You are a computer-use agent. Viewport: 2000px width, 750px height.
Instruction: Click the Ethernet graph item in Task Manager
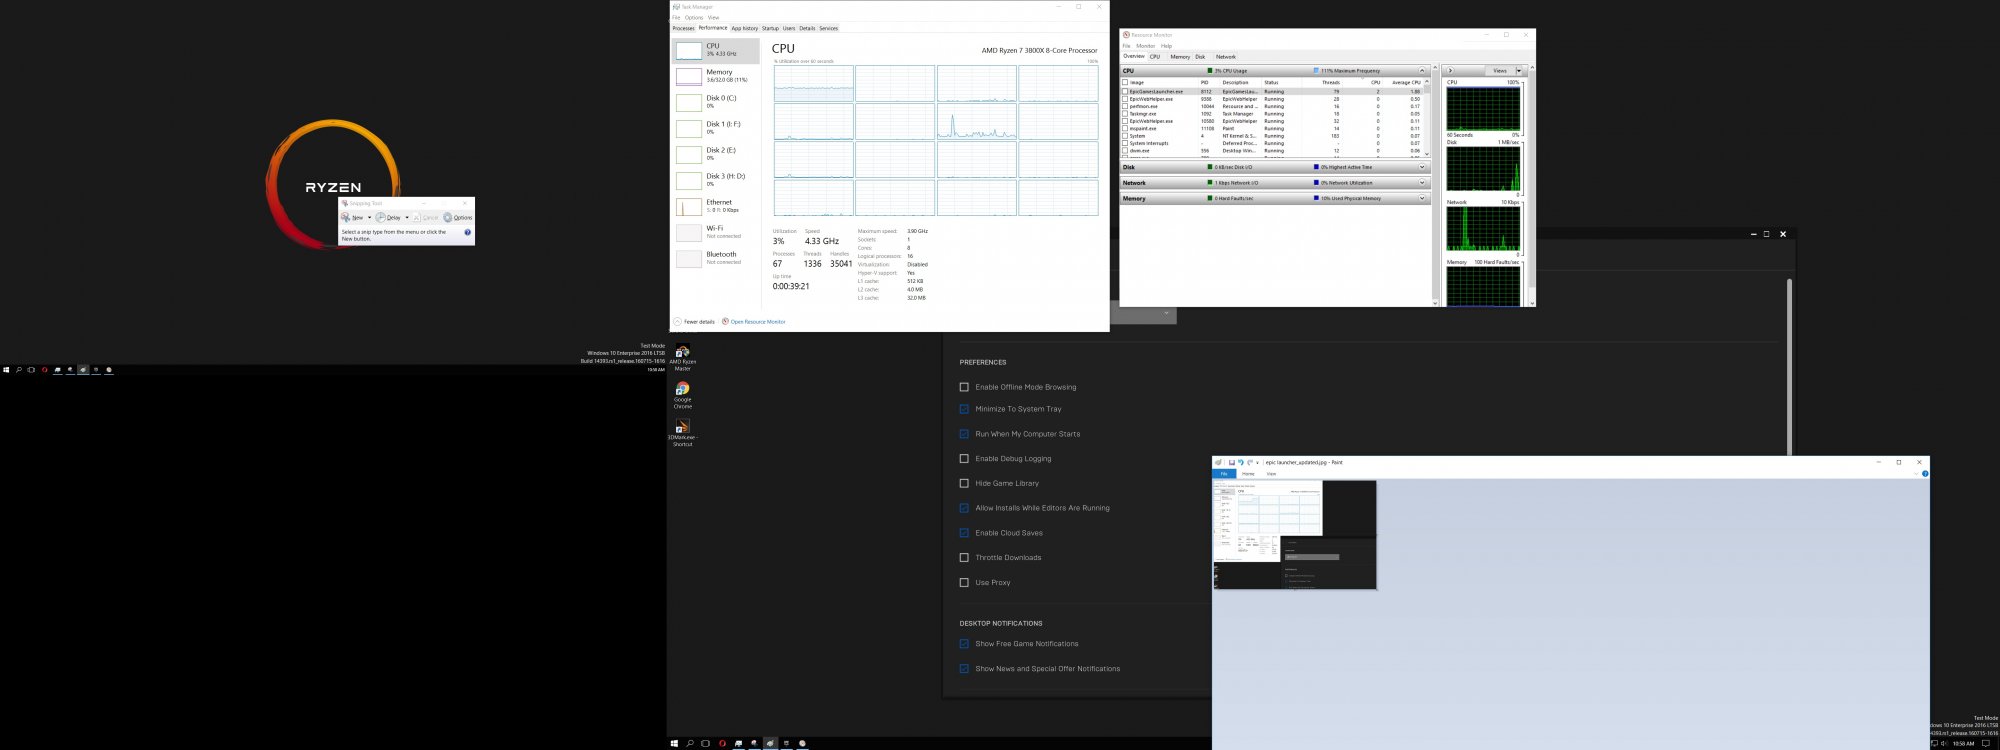[688, 207]
